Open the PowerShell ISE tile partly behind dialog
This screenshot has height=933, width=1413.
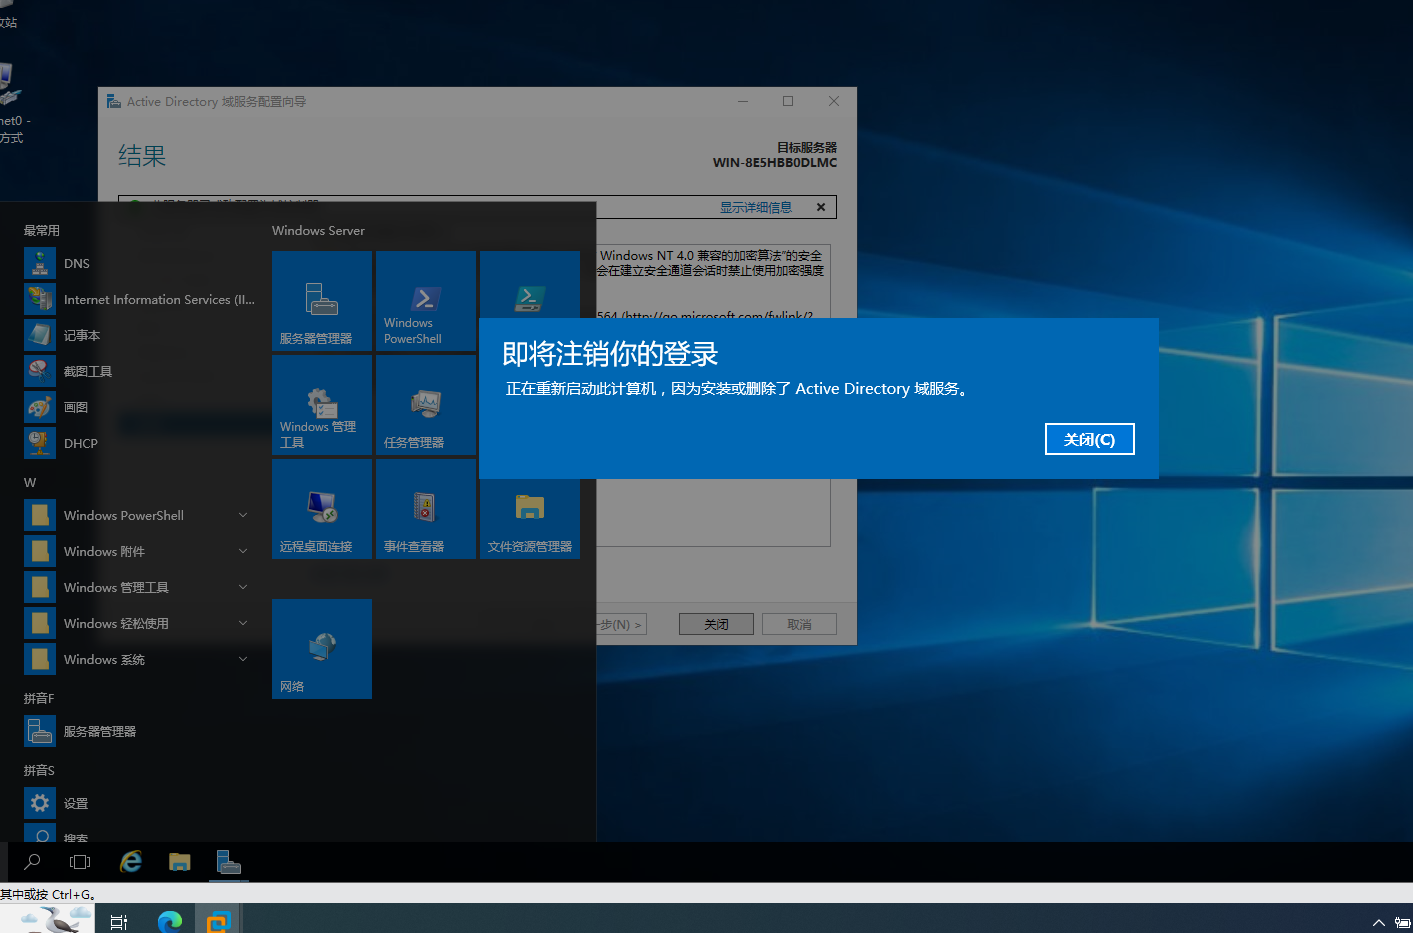tap(530, 285)
